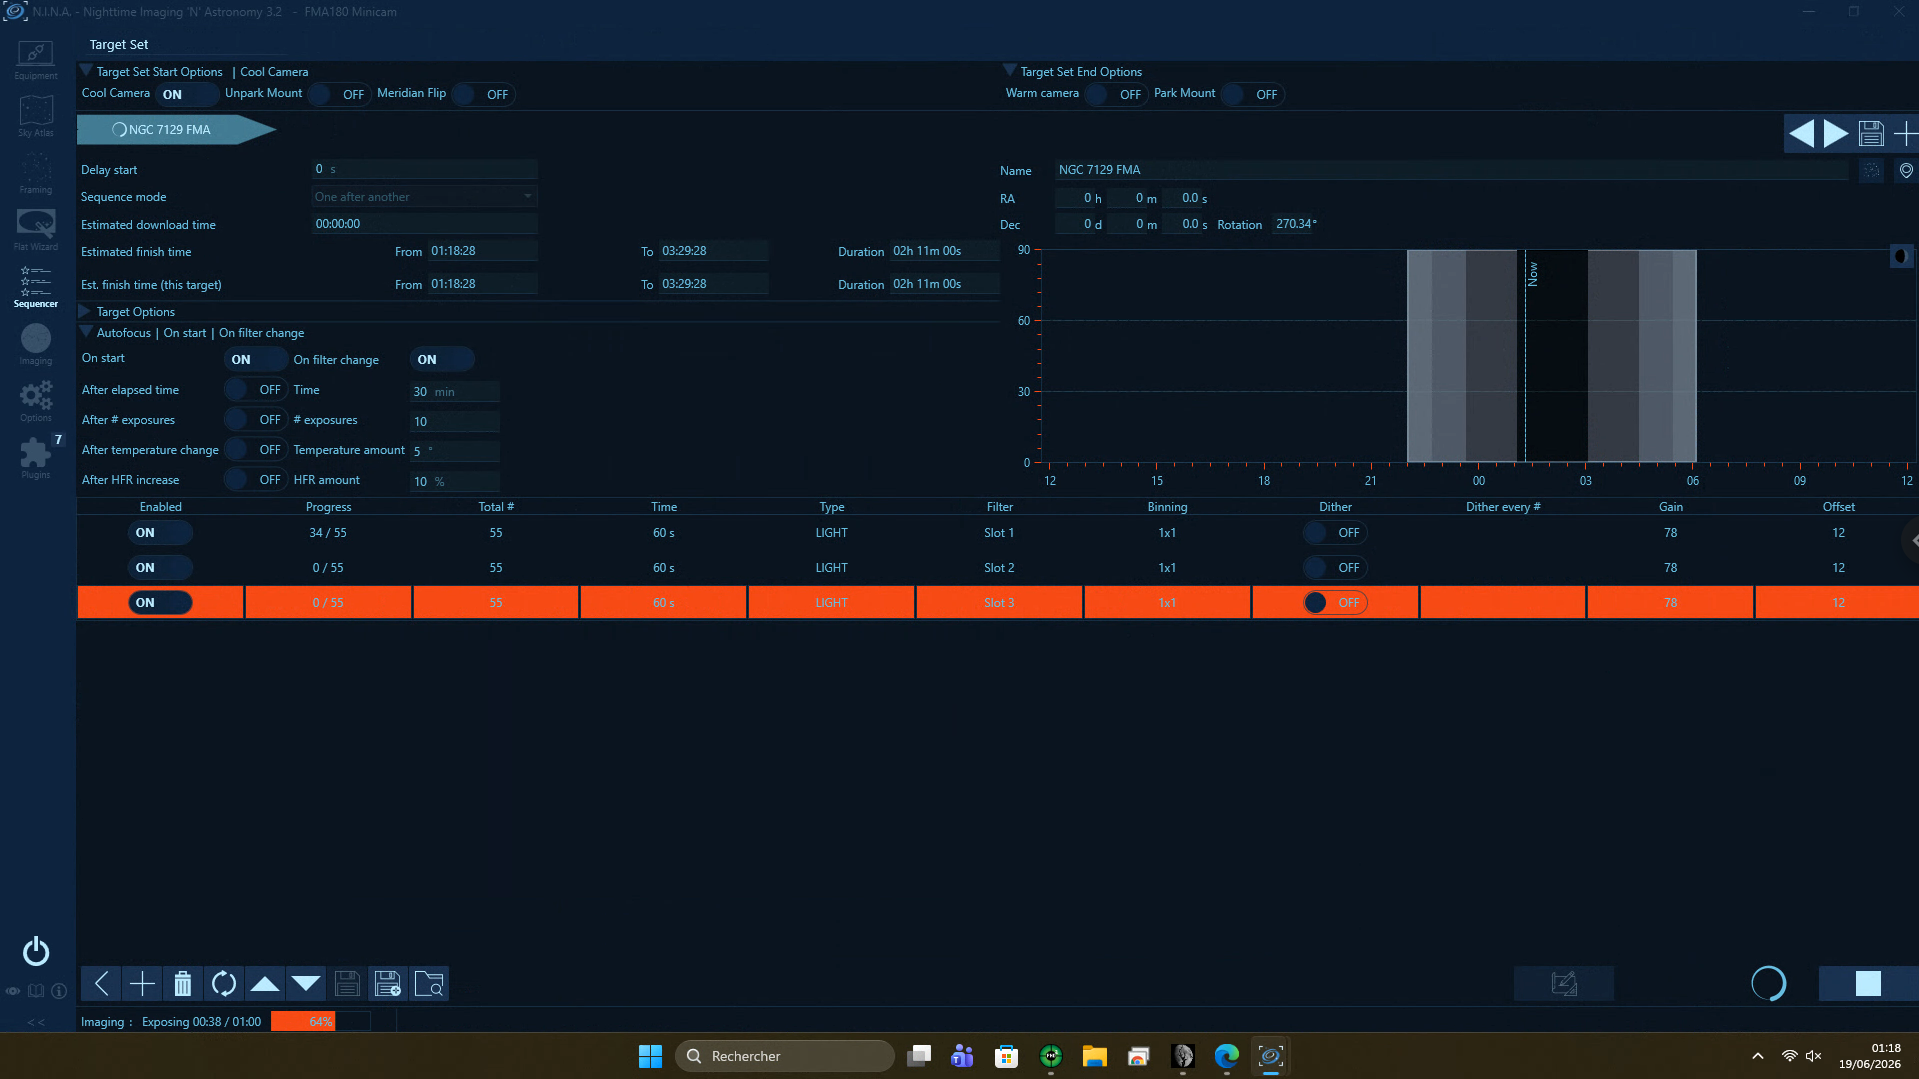Toggle Park Mount switch
Screen dimensions: 1919x1079
pos(1252,95)
